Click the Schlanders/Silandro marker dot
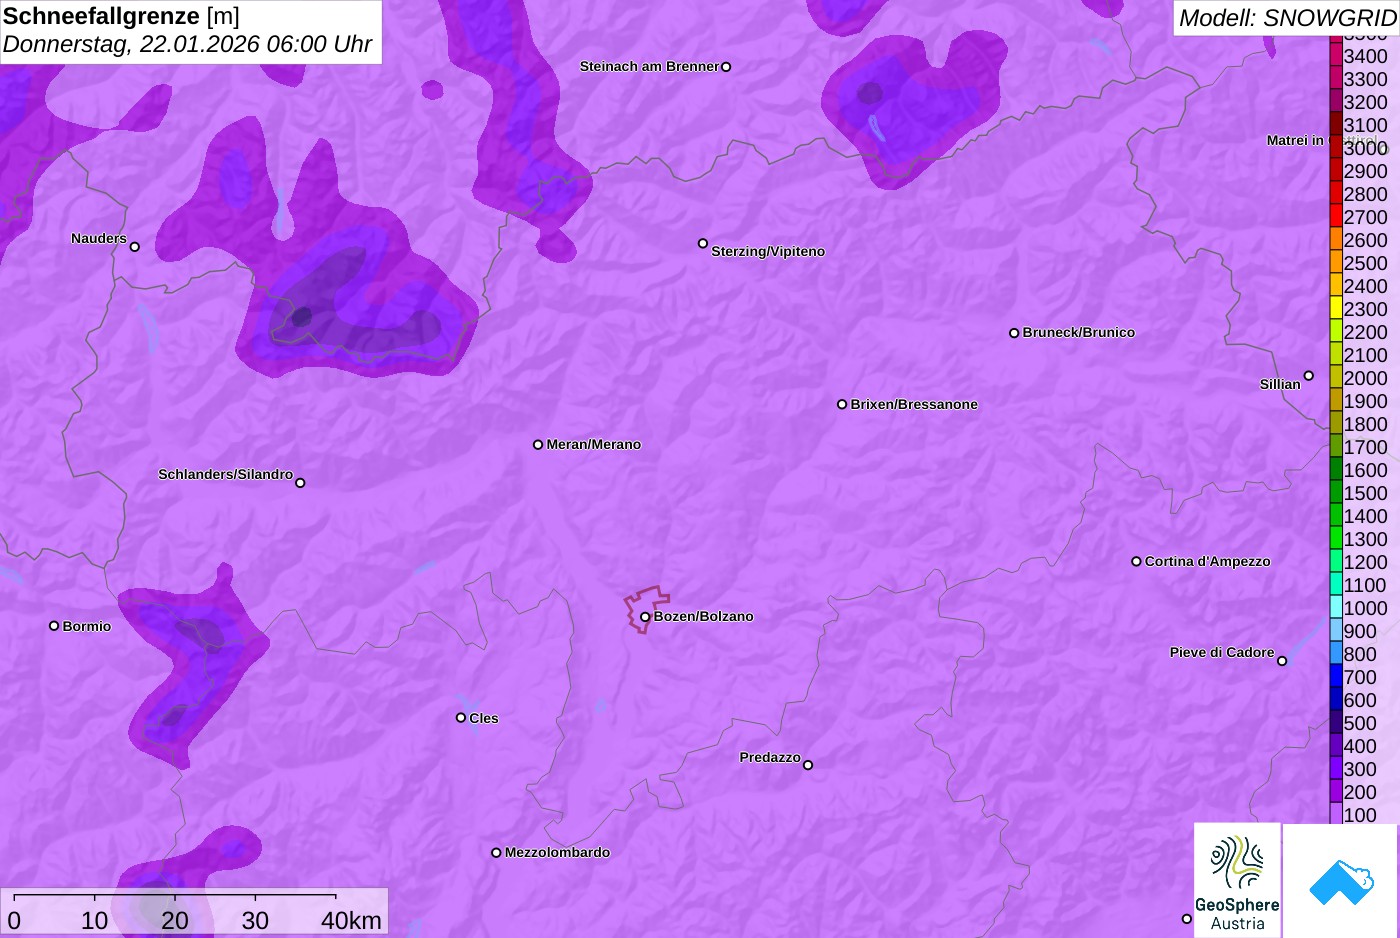This screenshot has height=938, width=1400. tap(300, 483)
